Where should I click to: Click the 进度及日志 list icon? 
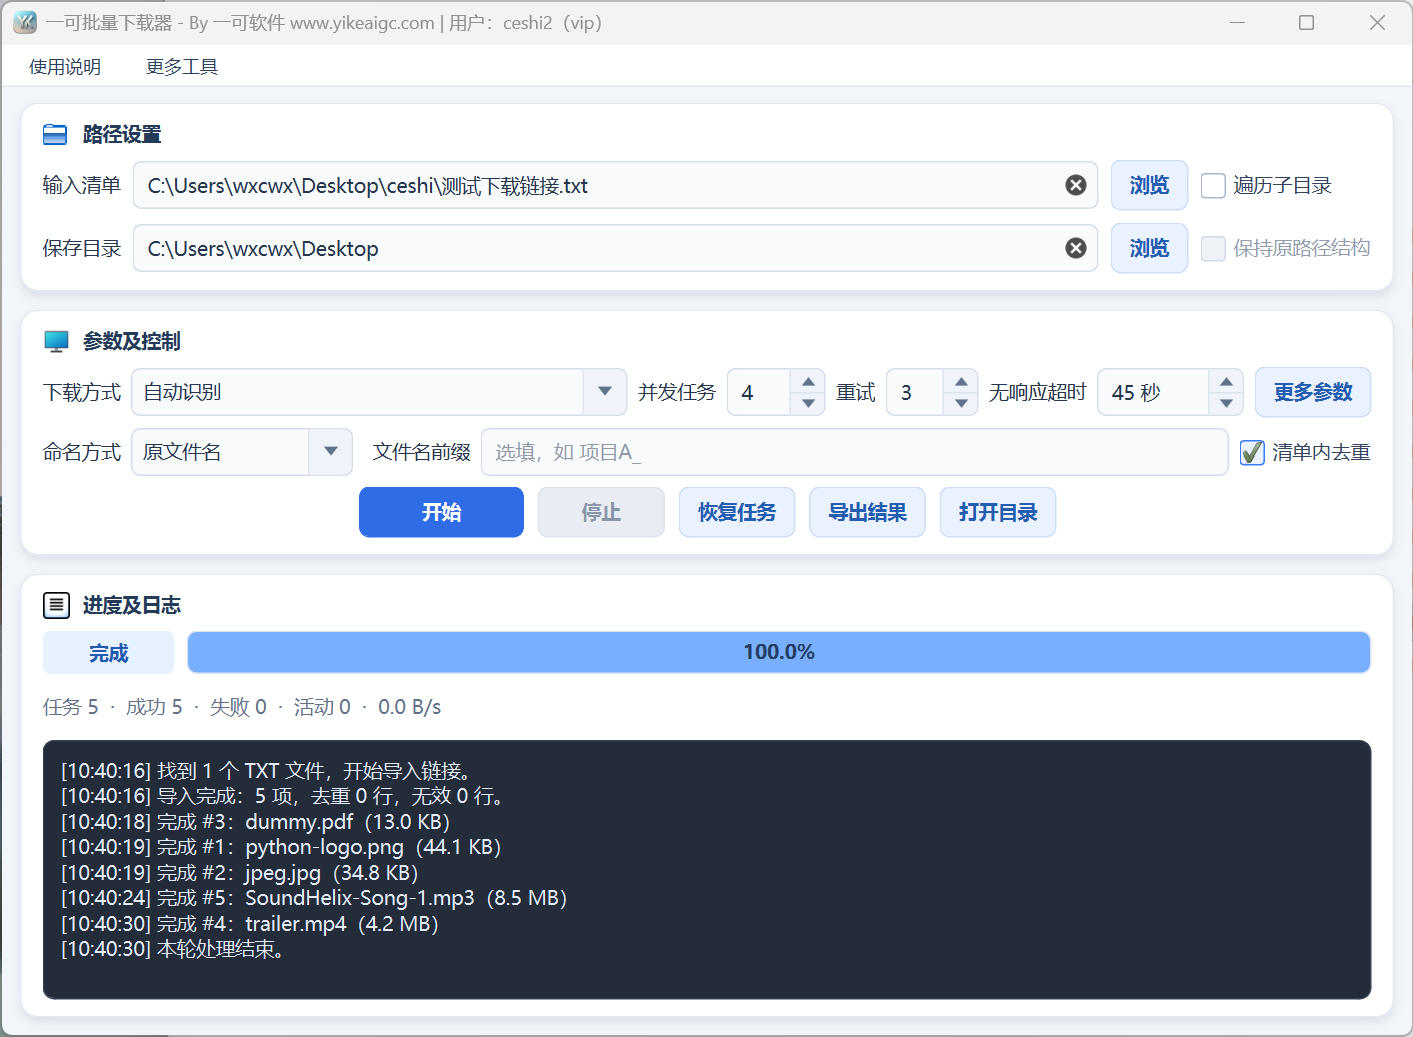click(x=56, y=605)
